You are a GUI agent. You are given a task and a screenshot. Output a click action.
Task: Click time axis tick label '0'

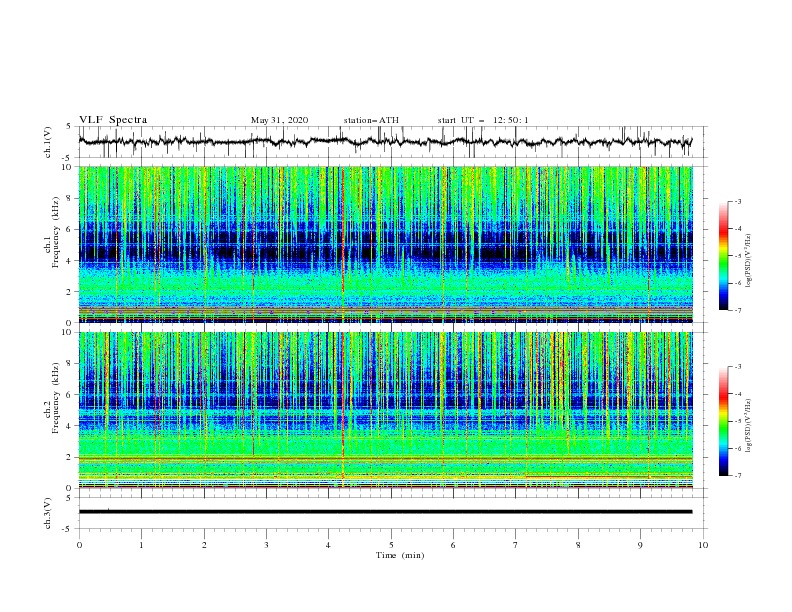pyautogui.click(x=79, y=545)
